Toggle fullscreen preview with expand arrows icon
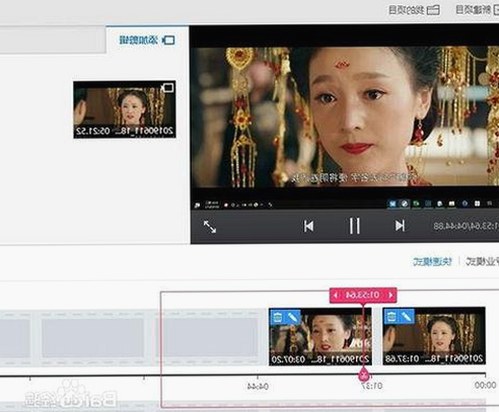This screenshot has width=499, height=412. point(210,227)
